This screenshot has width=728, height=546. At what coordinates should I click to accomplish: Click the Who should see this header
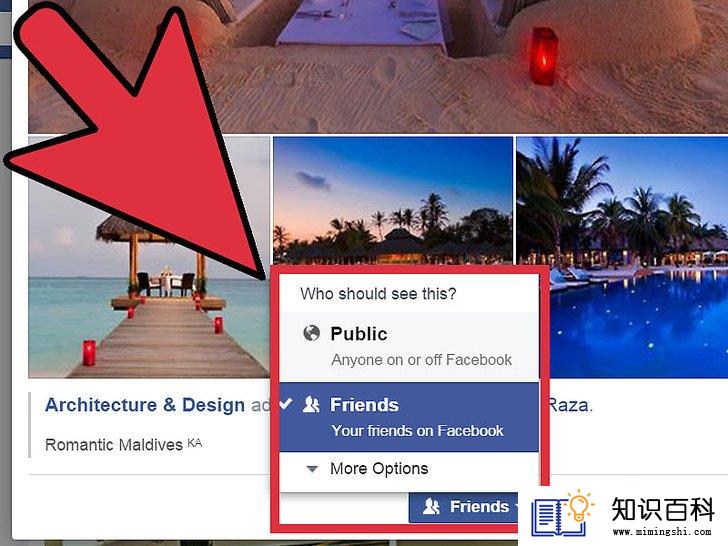[378, 293]
